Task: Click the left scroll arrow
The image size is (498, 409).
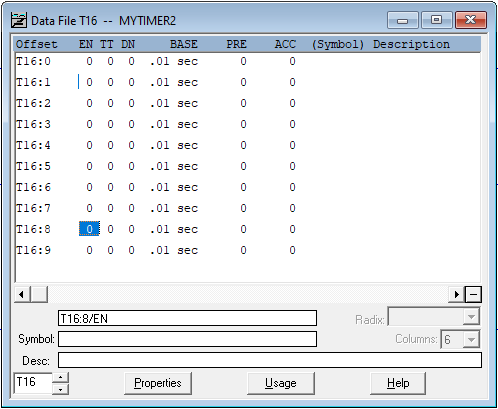Action: click(22, 294)
